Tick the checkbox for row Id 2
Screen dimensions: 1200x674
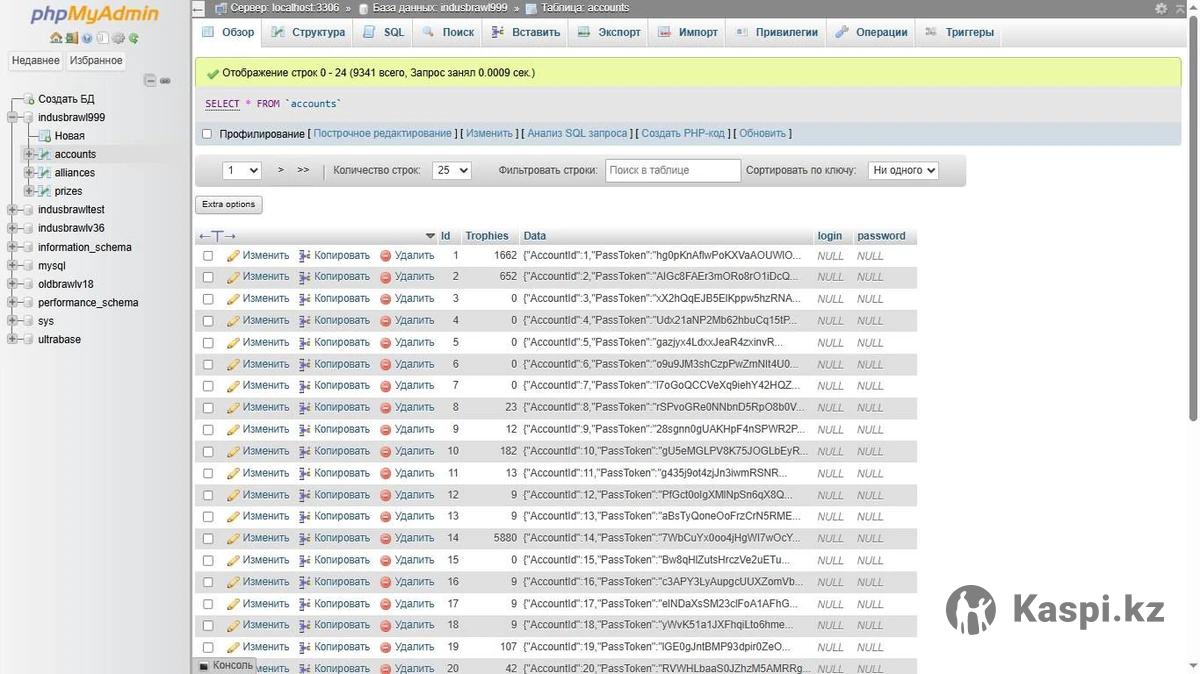click(208, 277)
